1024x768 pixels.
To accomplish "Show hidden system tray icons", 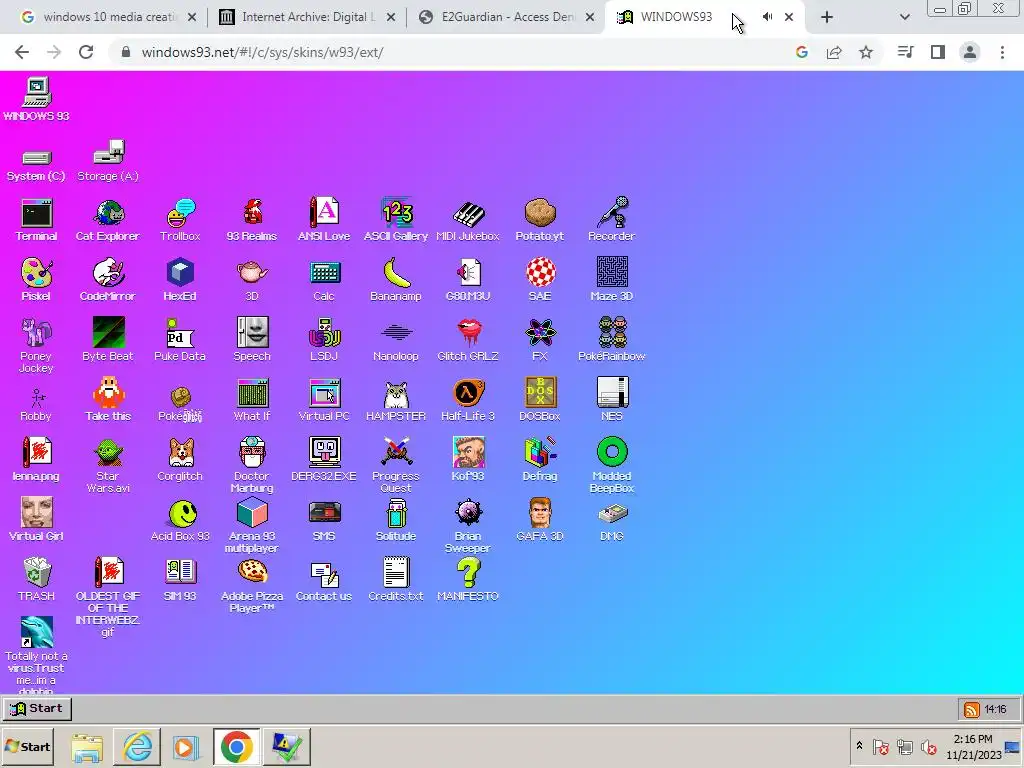I will [859, 745].
